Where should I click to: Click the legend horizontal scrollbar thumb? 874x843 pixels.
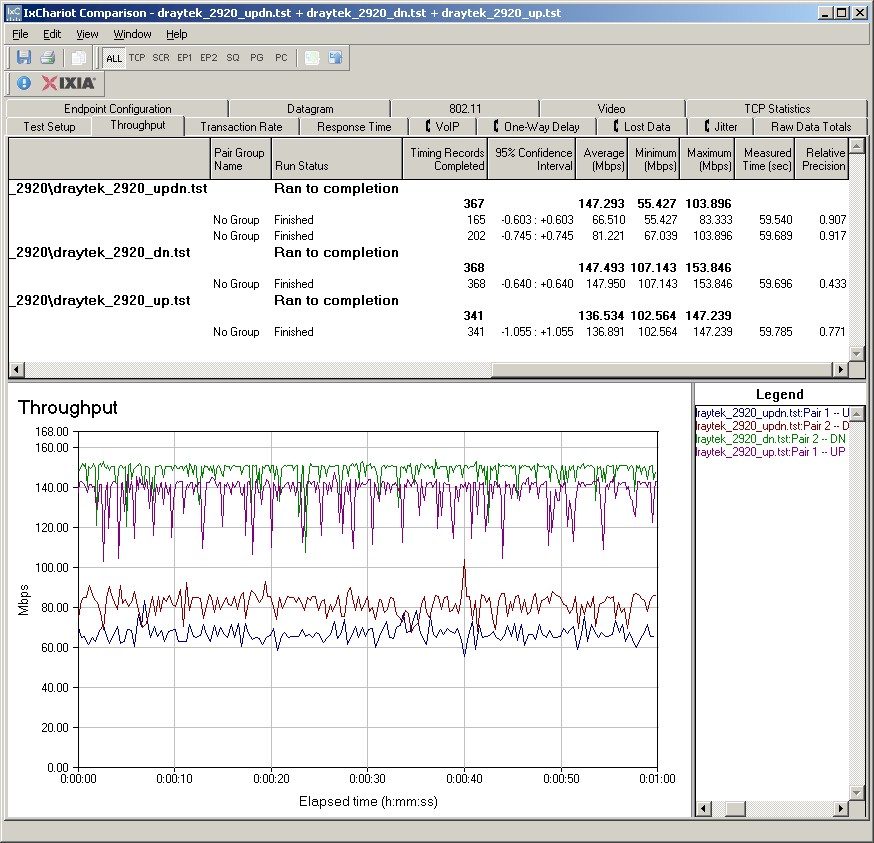tap(735, 808)
